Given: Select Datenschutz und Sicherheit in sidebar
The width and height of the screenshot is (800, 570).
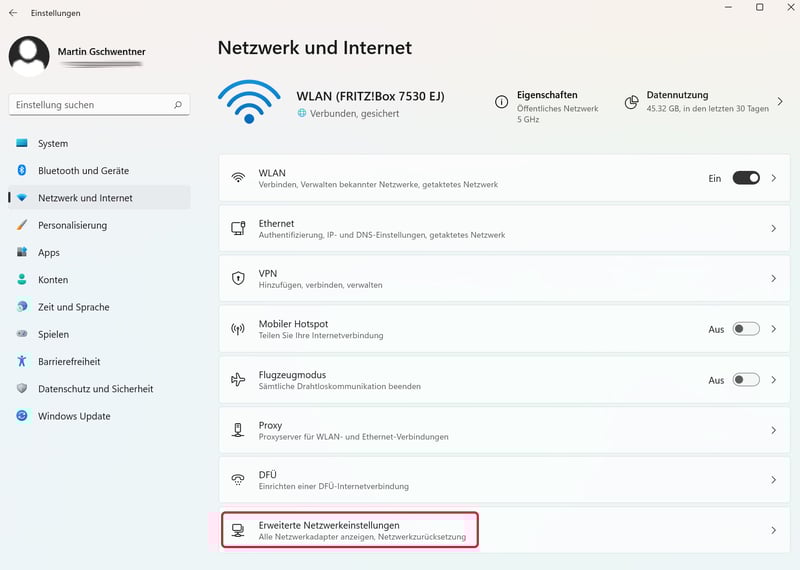Looking at the screenshot, I should point(95,389).
